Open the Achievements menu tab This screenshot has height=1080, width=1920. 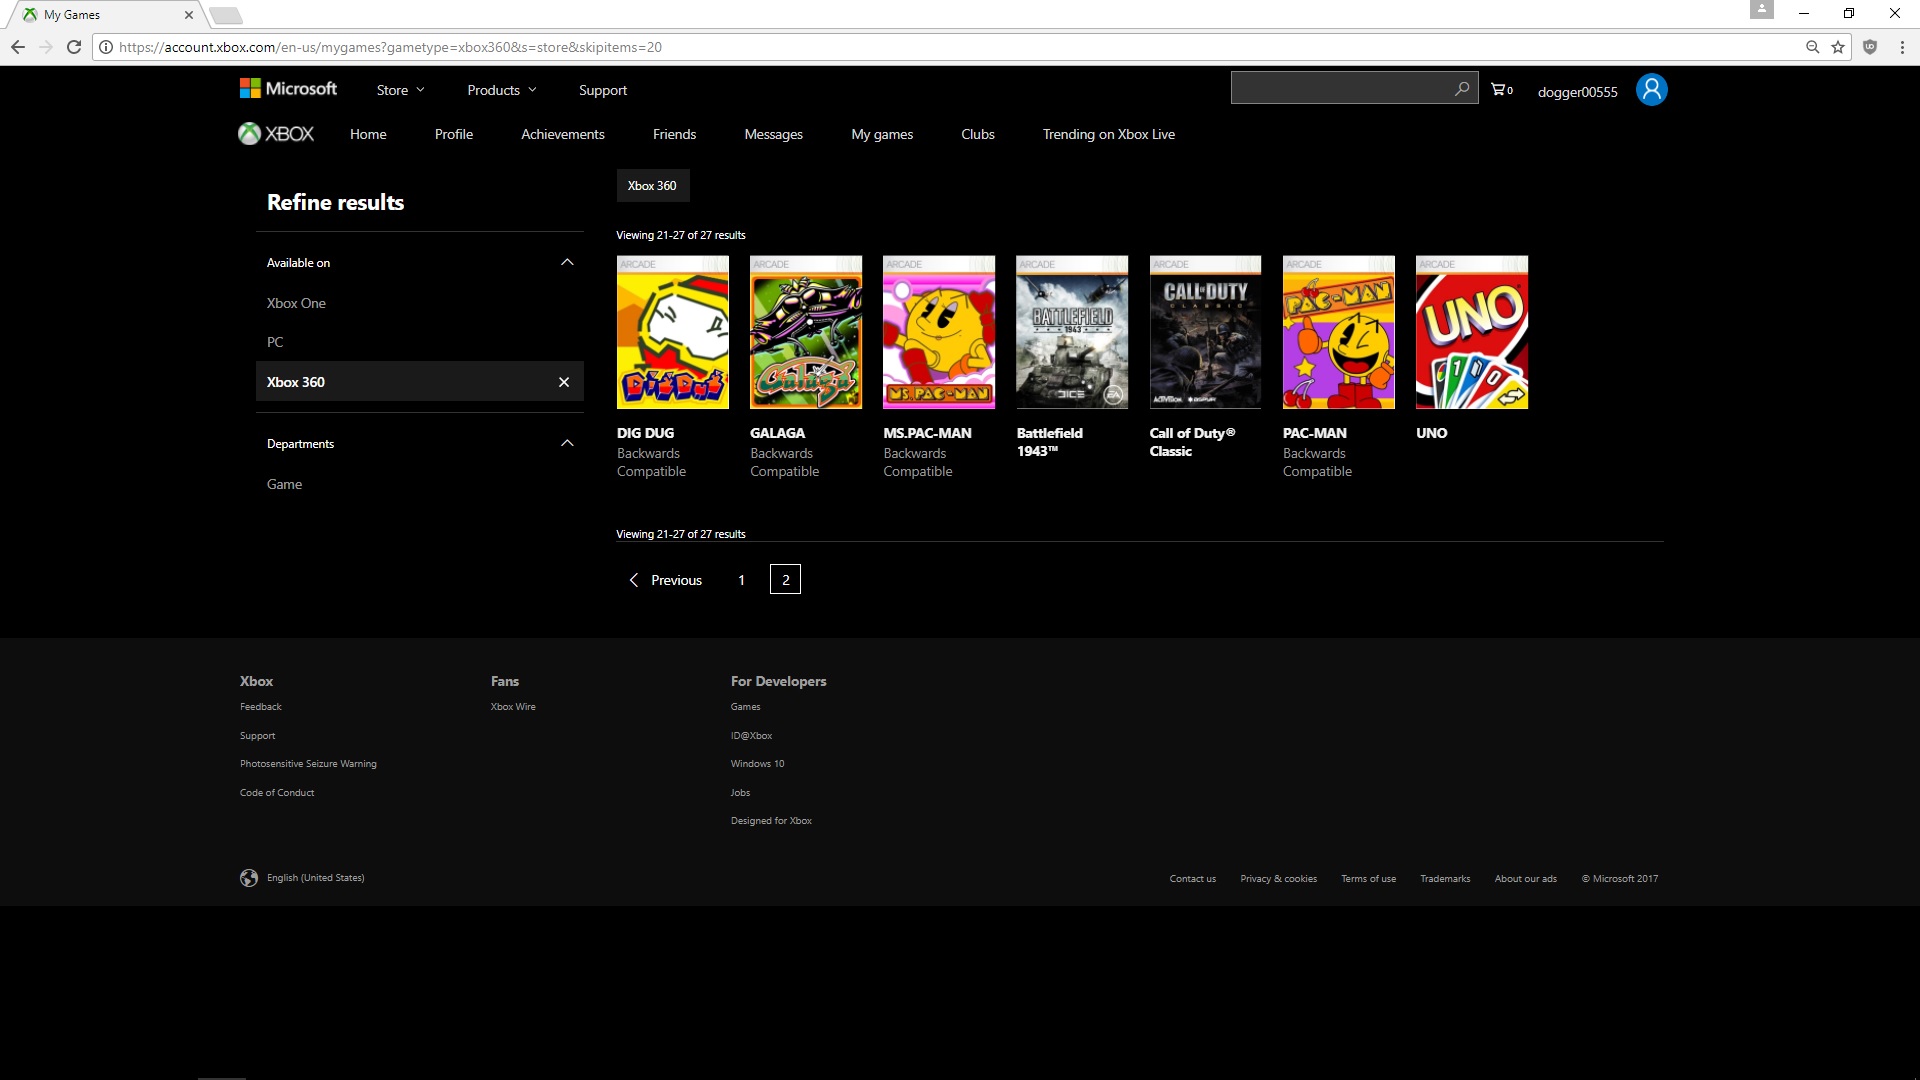click(x=562, y=133)
